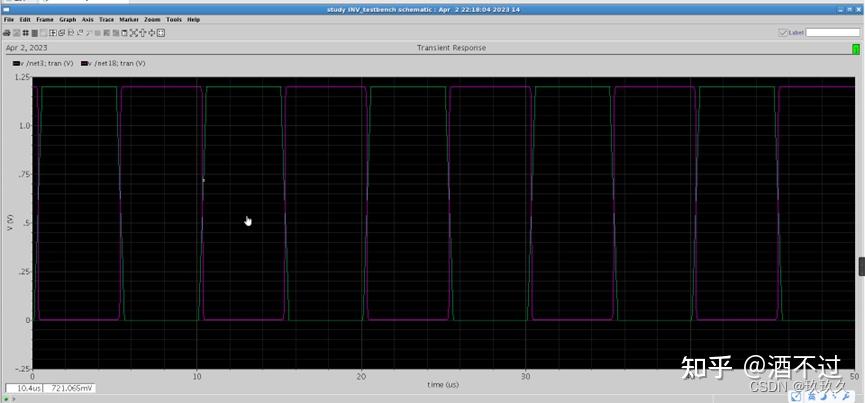Click the last toolbar icon on the right

click(x=161, y=33)
